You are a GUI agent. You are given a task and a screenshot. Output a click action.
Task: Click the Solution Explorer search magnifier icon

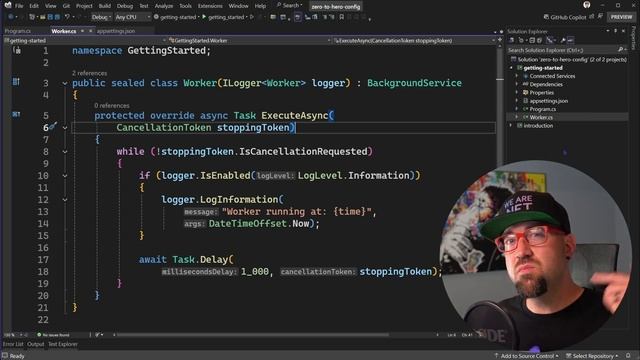(x=621, y=50)
